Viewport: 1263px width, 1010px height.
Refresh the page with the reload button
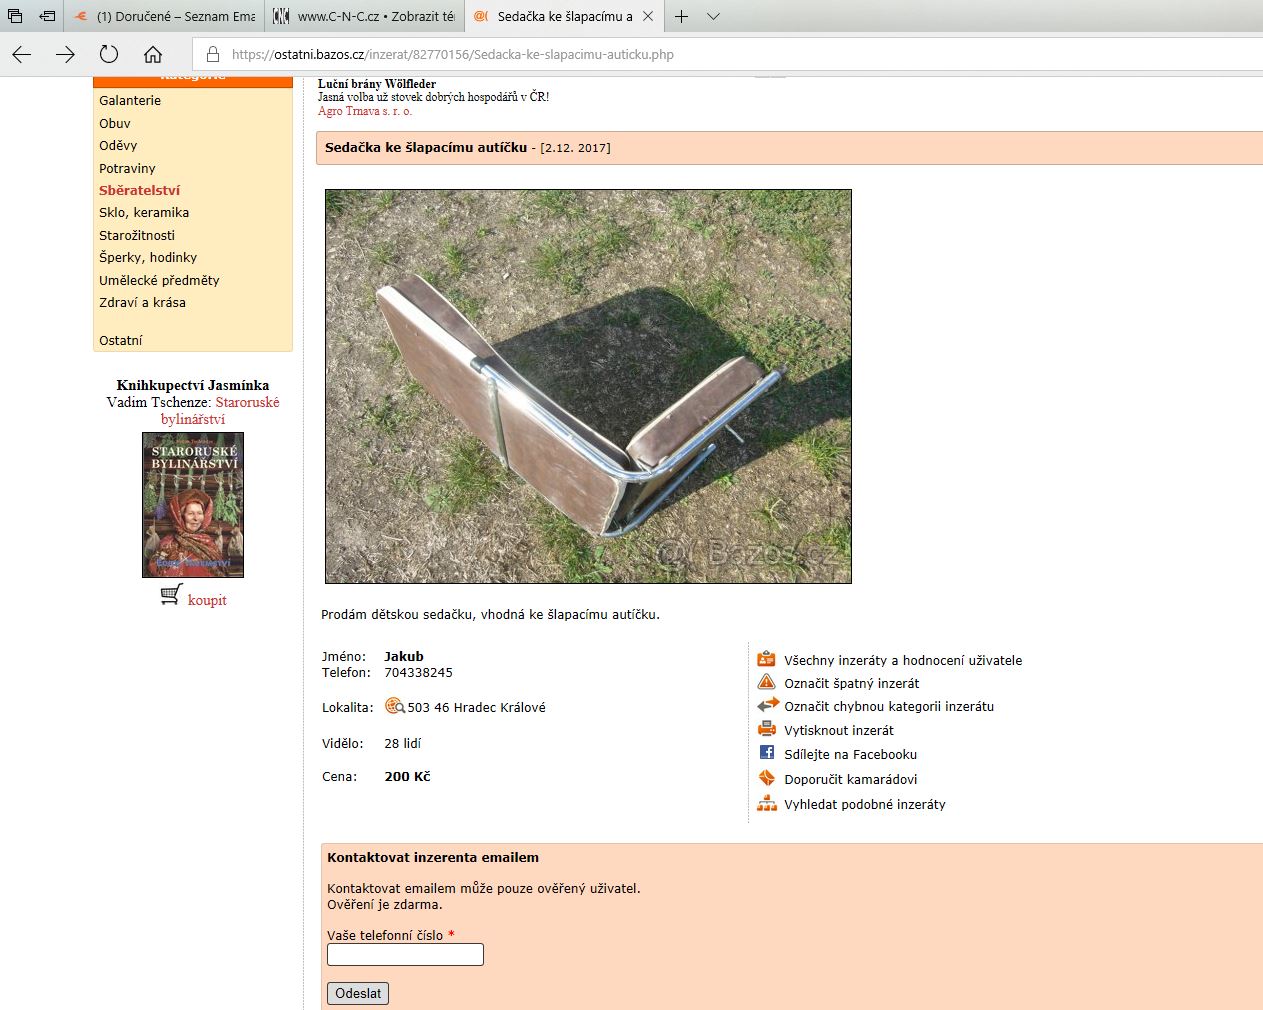(x=109, y=54)
